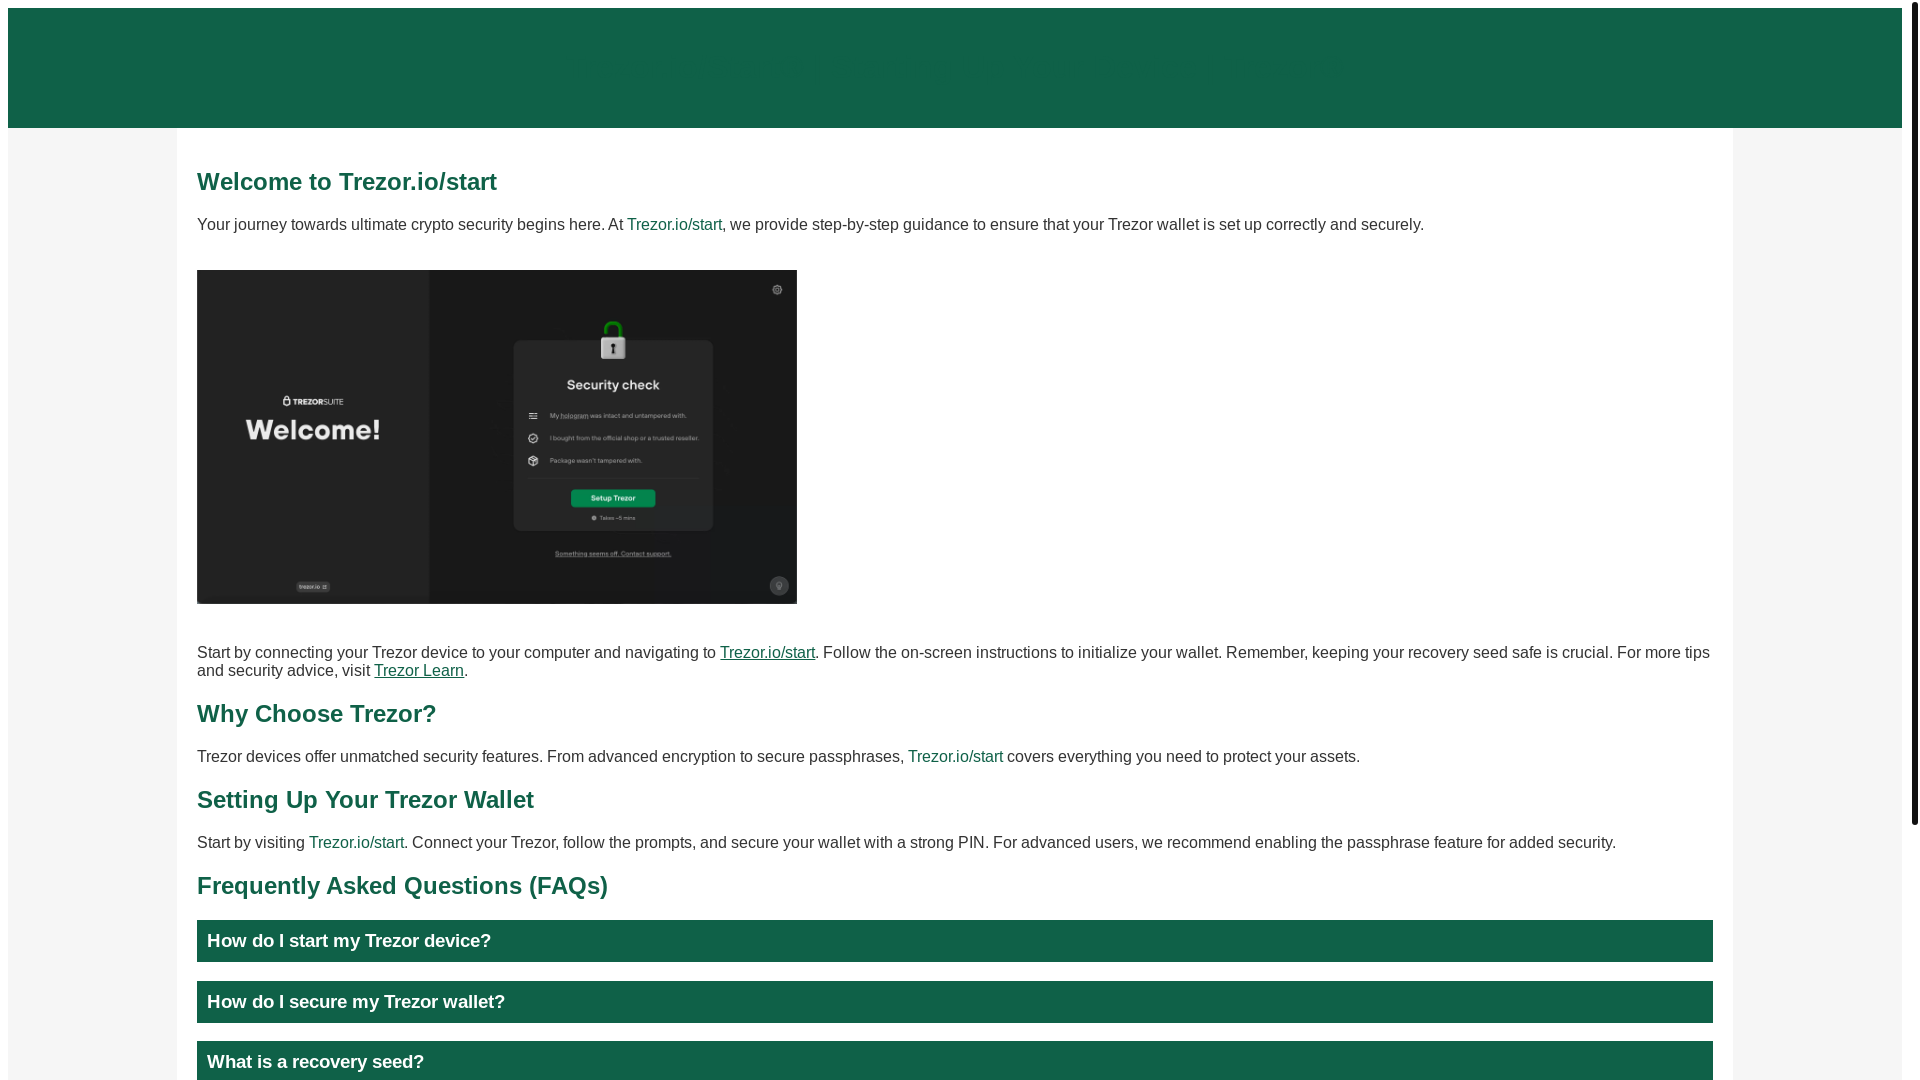Screen dimensions: 1920x1080
Task: Expand 'What is a recovery seed?' FAQ
Action: pos(954,1061)
